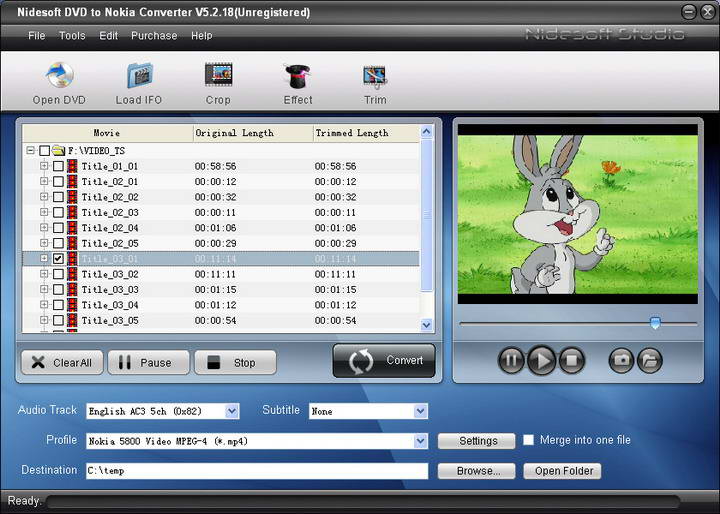
Task: Click the Open Folder button
Action: [x=562, y=471]
